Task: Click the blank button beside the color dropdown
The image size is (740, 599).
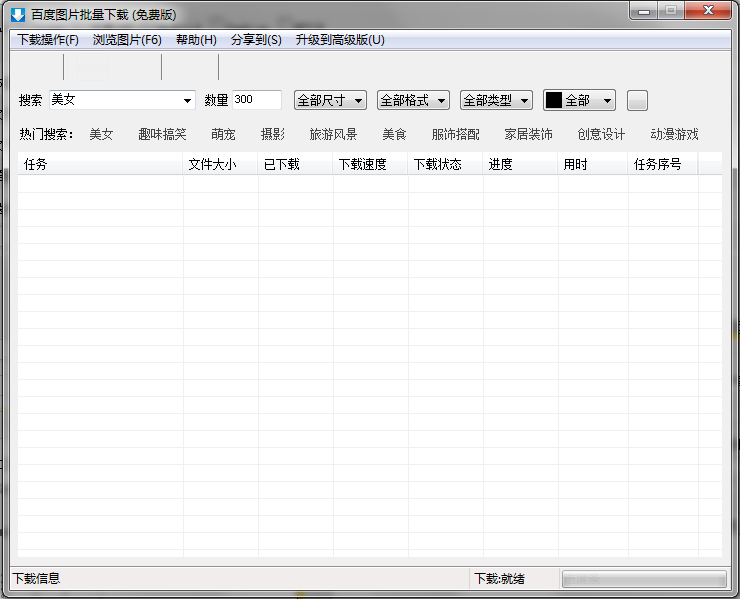Action: (637, 101)
